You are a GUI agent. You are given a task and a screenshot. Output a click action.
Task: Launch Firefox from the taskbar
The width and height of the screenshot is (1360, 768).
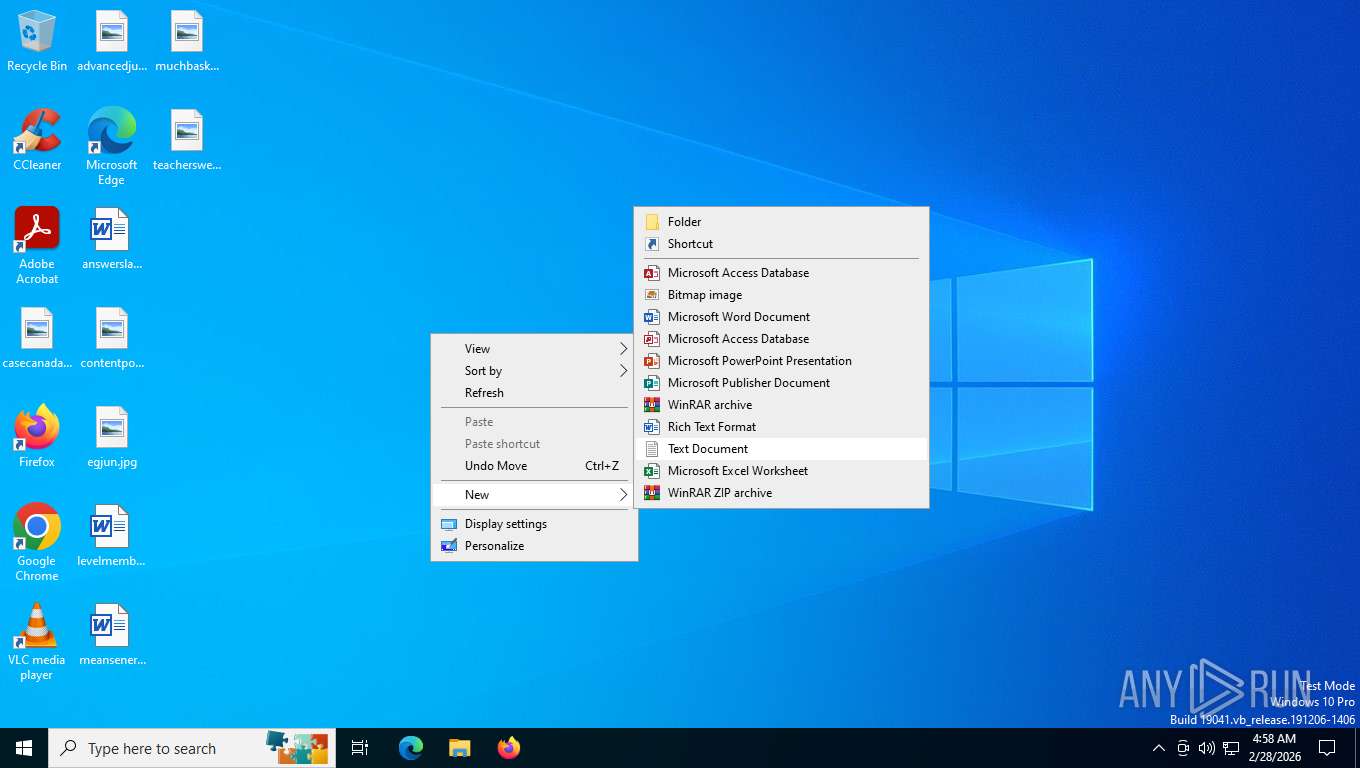[x=509, y=748]
